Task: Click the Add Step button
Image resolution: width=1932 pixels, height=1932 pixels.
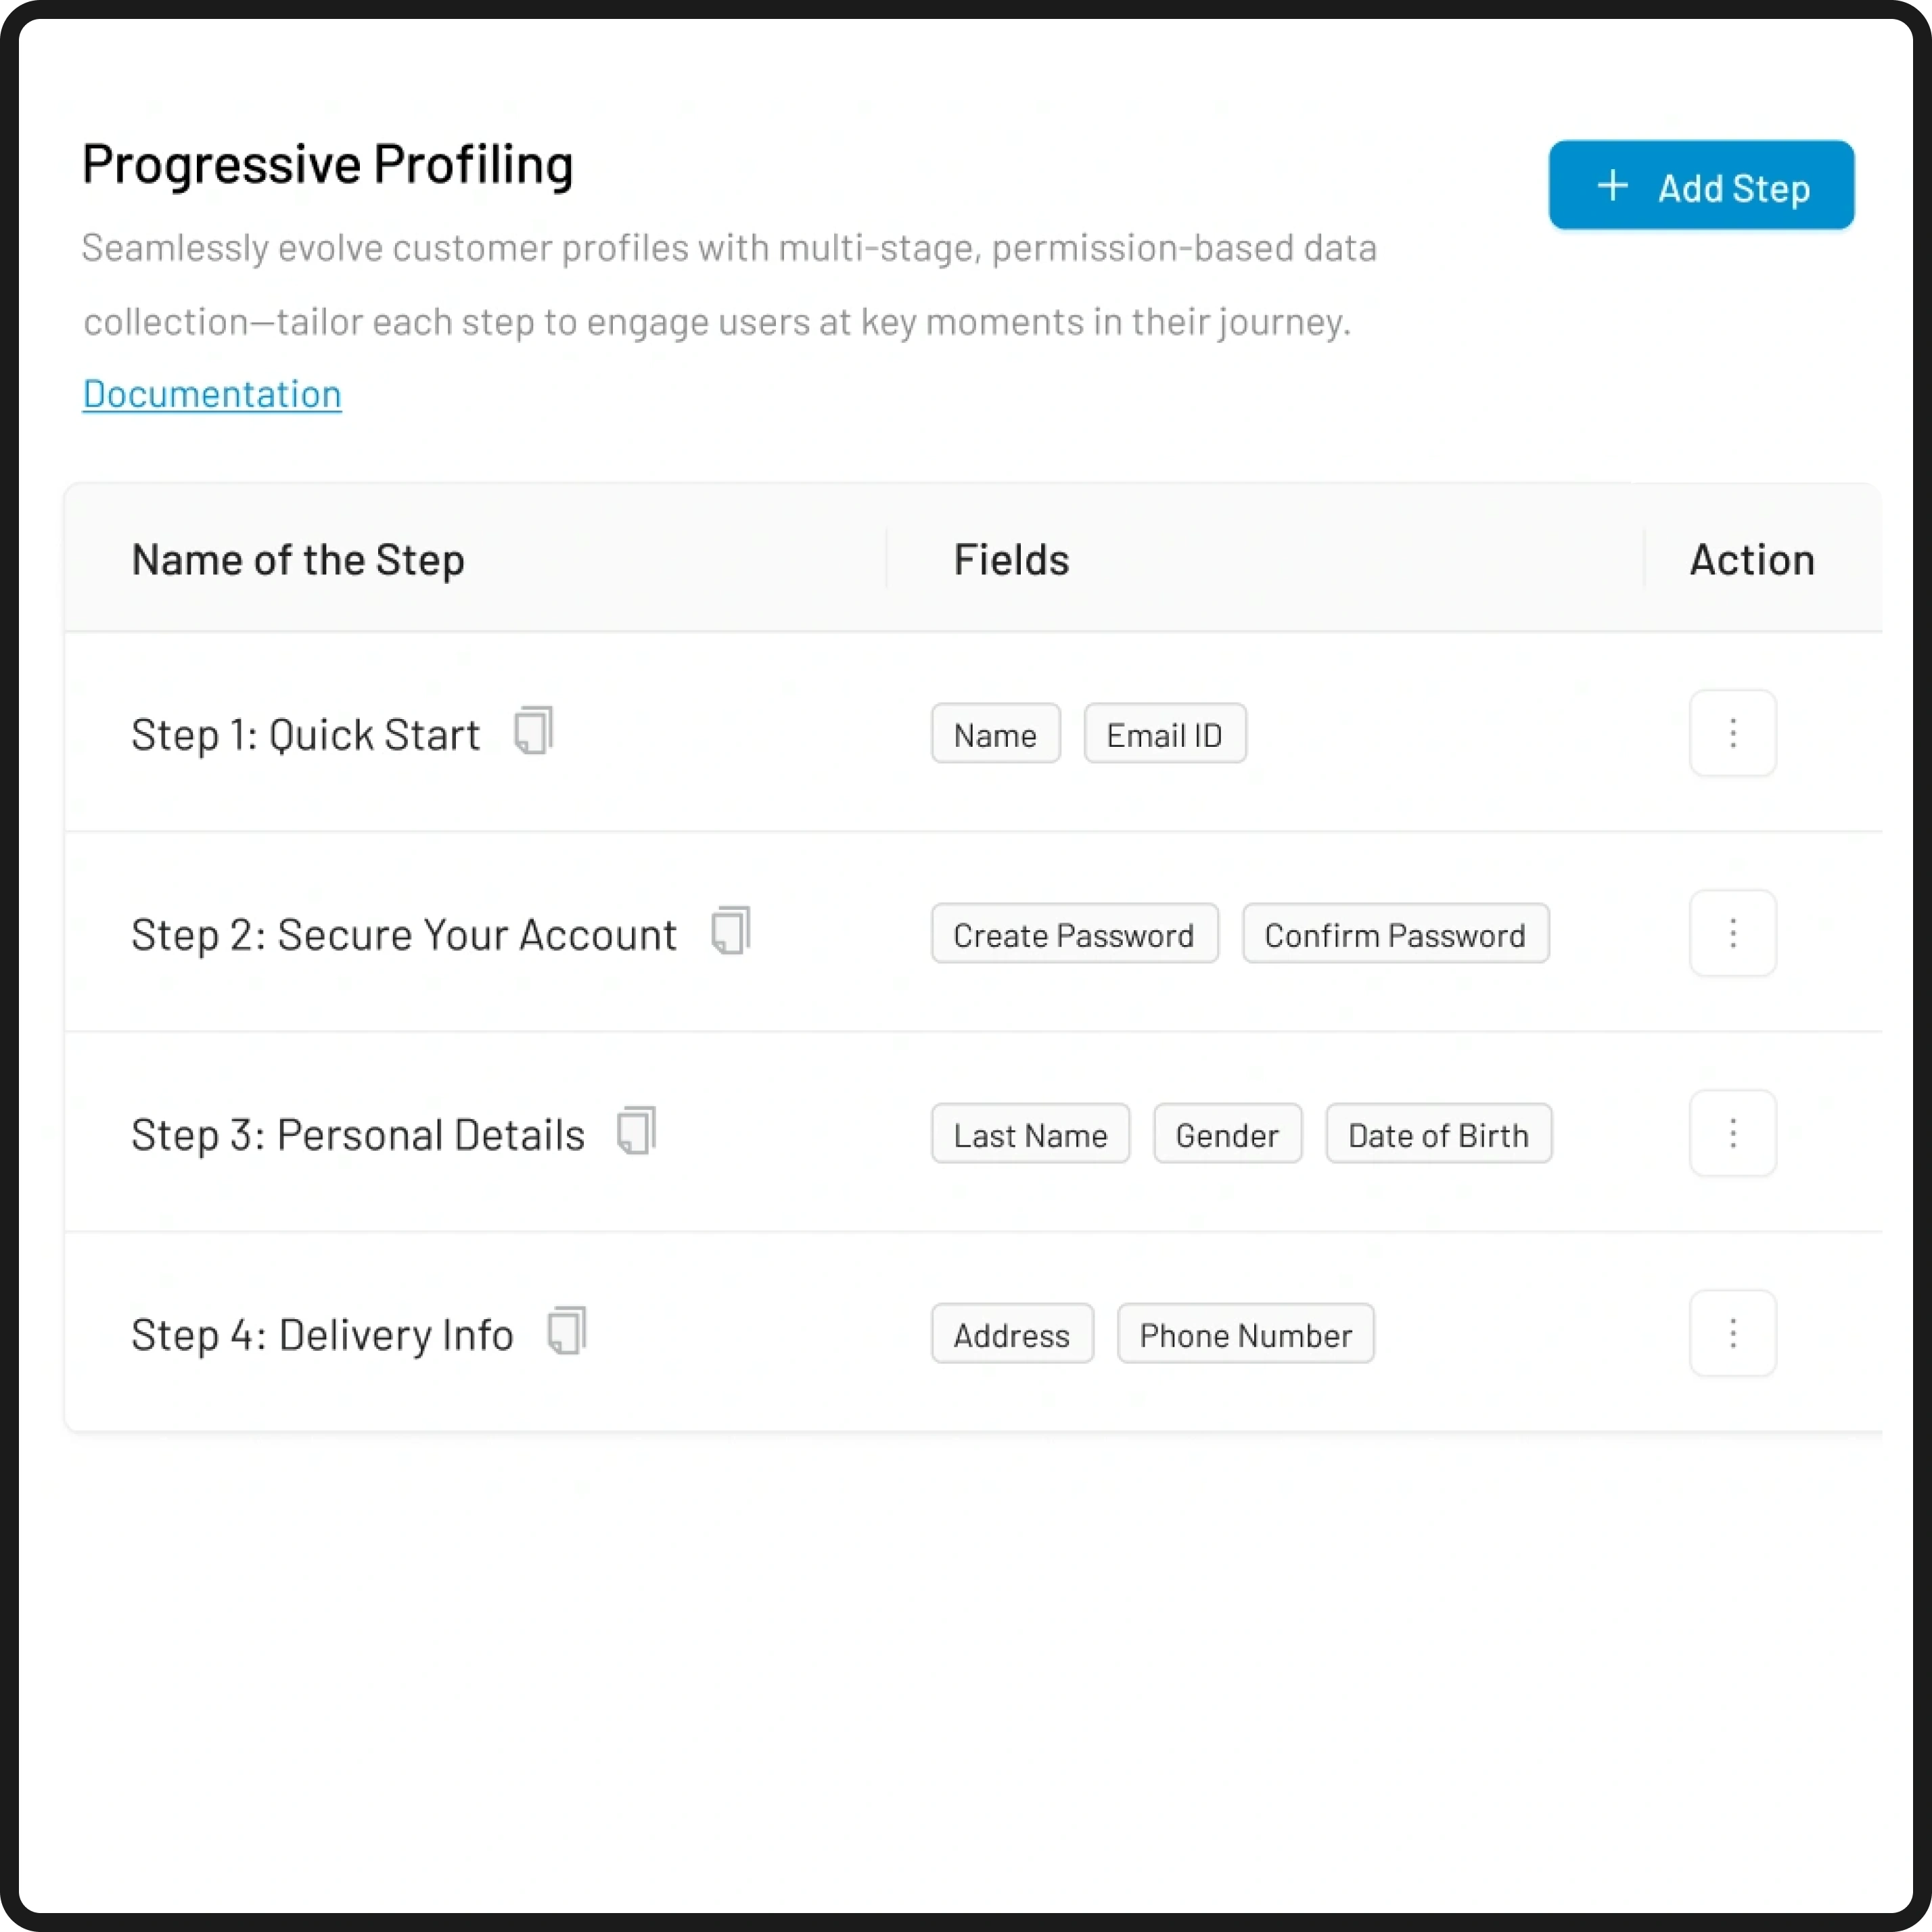Action: [x=1700, y=186]
